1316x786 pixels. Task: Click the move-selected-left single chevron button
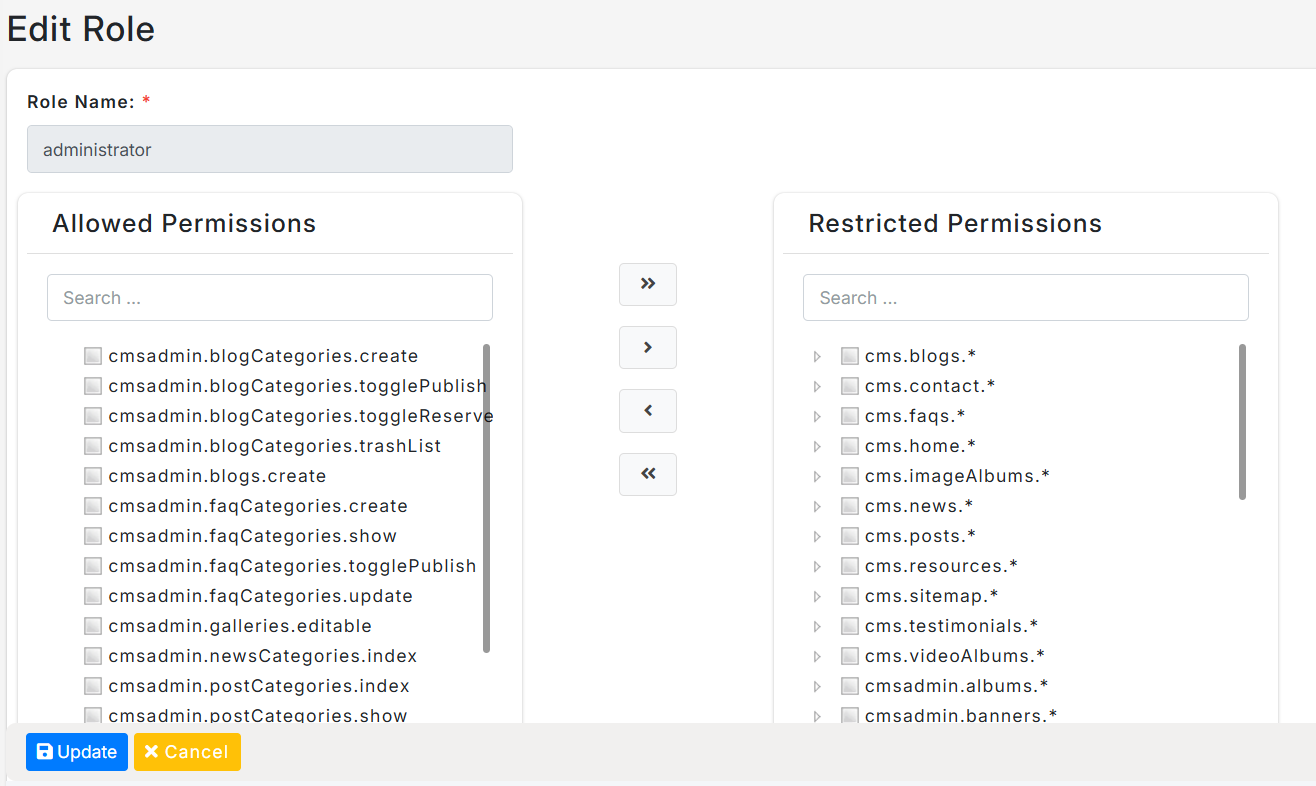[x=648, y=411]
